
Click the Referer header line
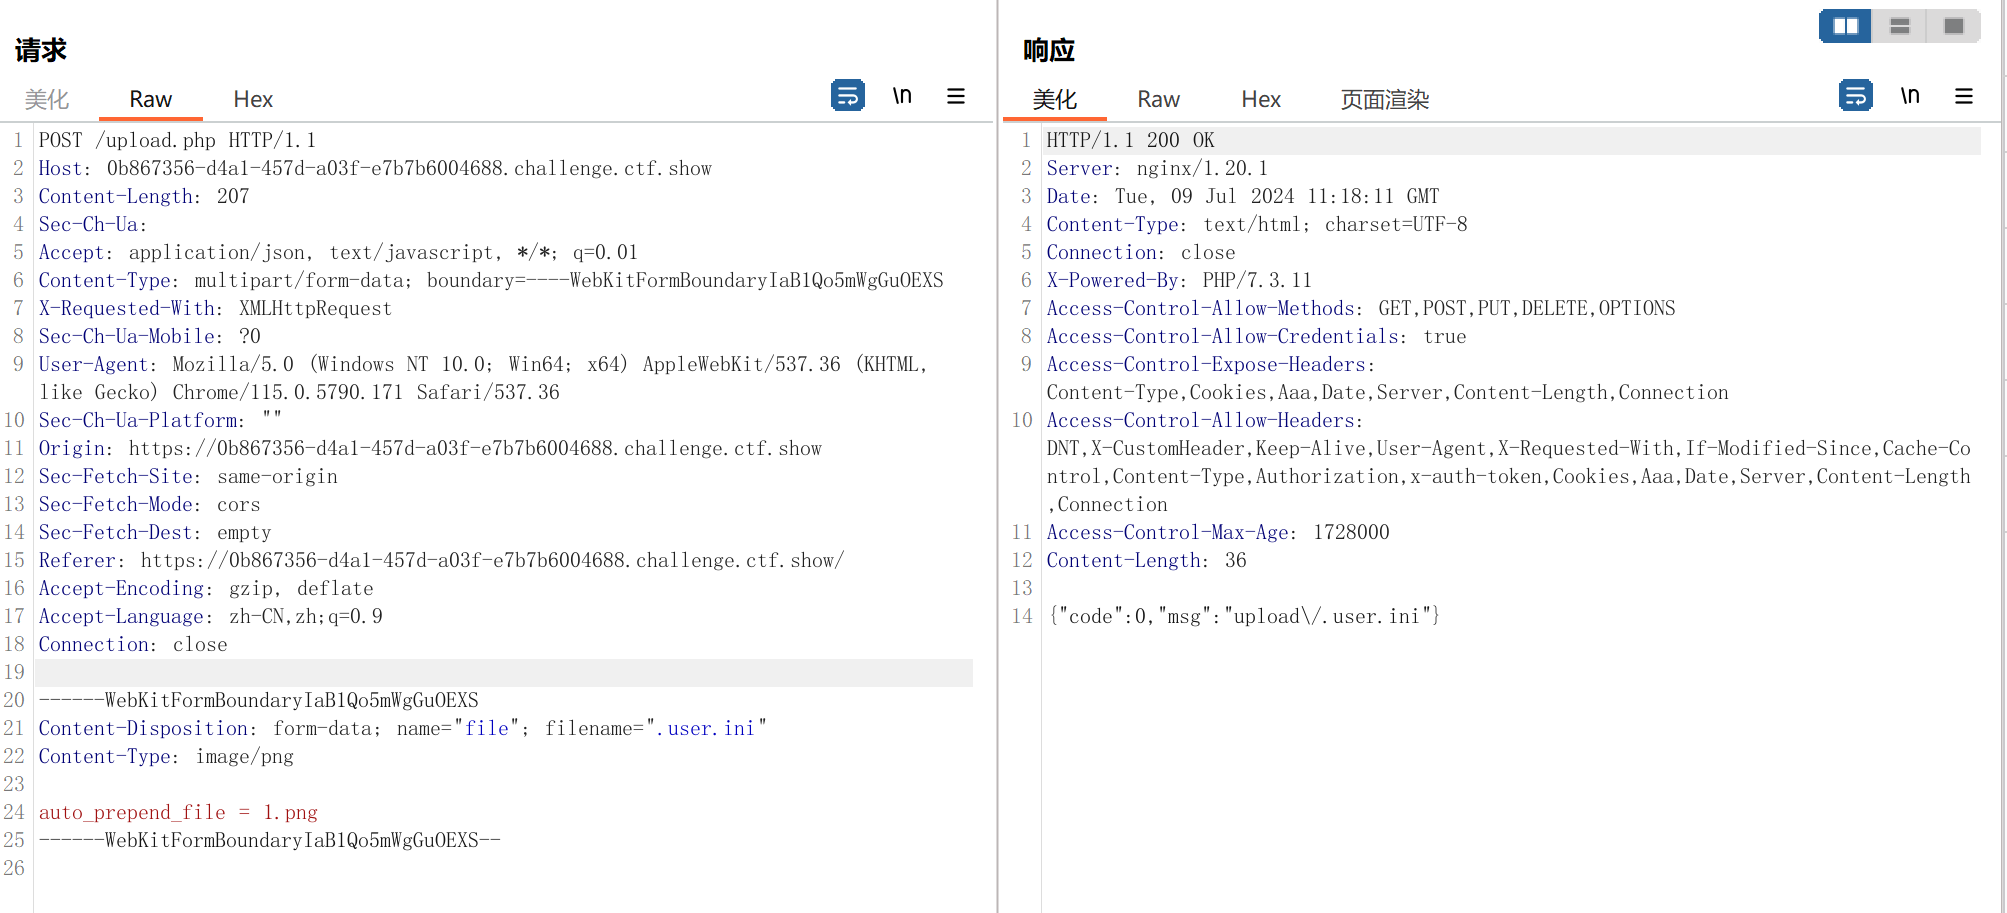click(x=441, y=560)
